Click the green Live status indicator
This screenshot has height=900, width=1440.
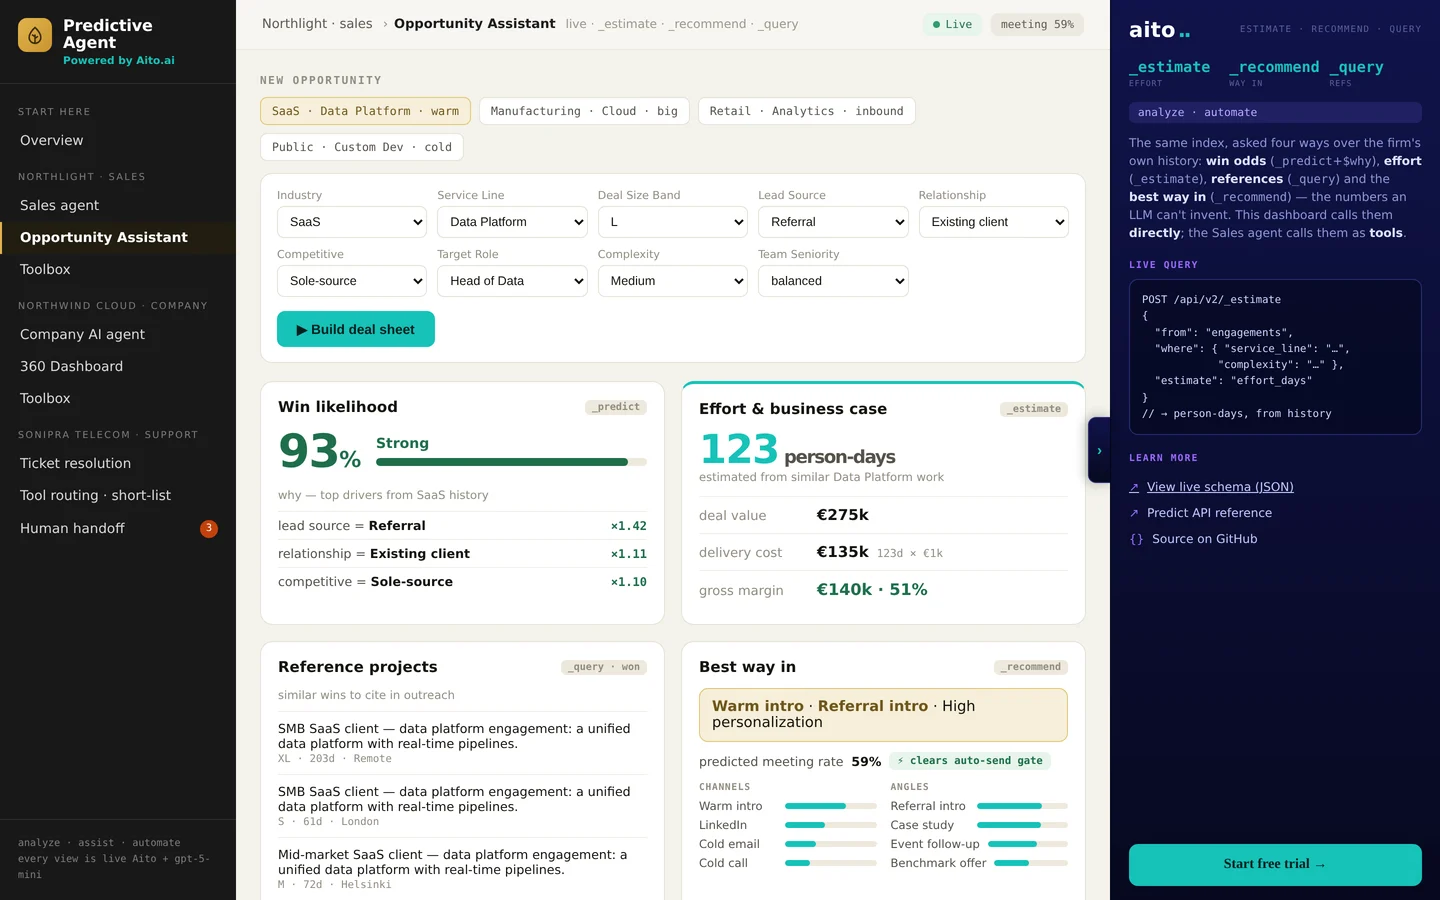click(x=952, y=24)
